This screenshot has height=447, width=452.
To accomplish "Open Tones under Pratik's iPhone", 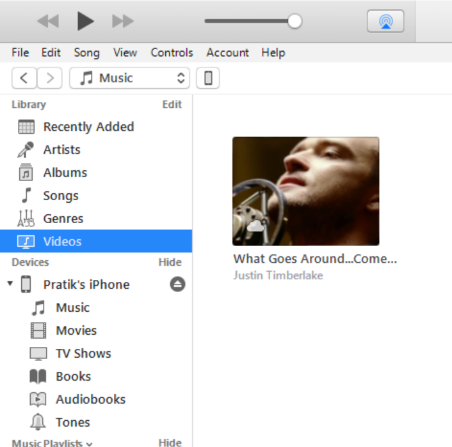I will pyautogui.click(x=73, y=422).
